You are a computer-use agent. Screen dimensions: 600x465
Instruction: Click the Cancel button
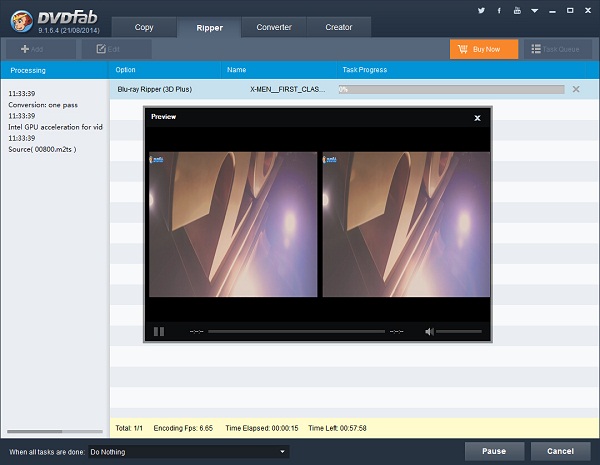coord(561,451)
